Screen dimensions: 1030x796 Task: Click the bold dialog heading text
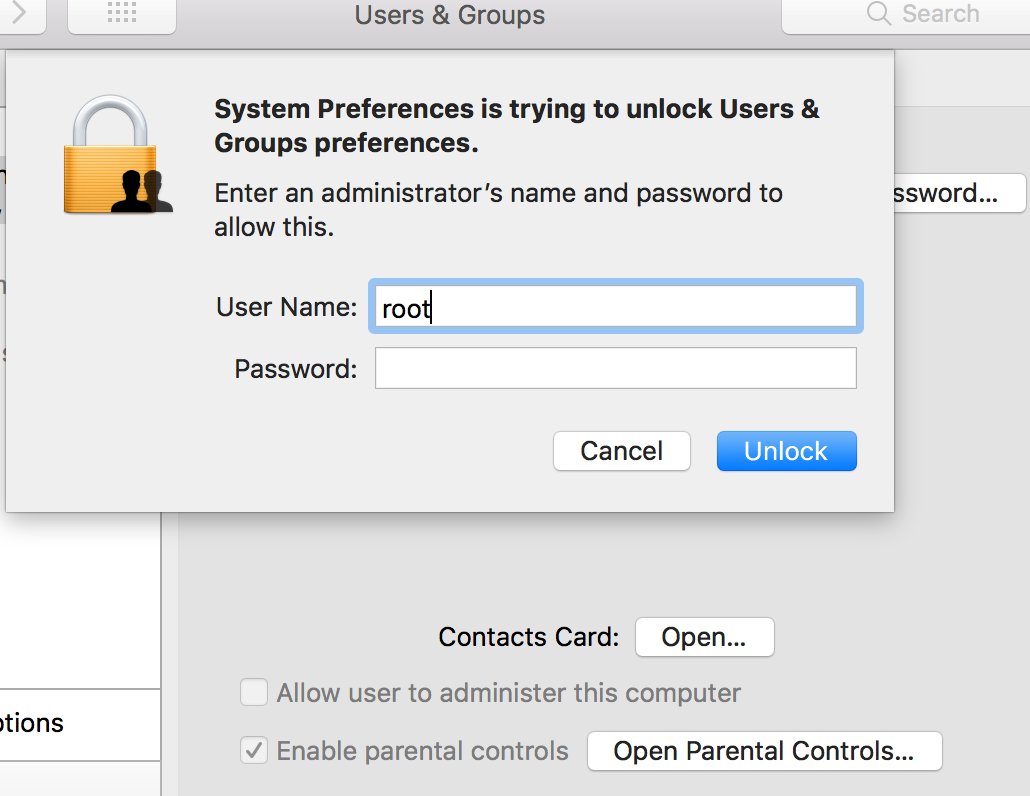click(516, 125)
